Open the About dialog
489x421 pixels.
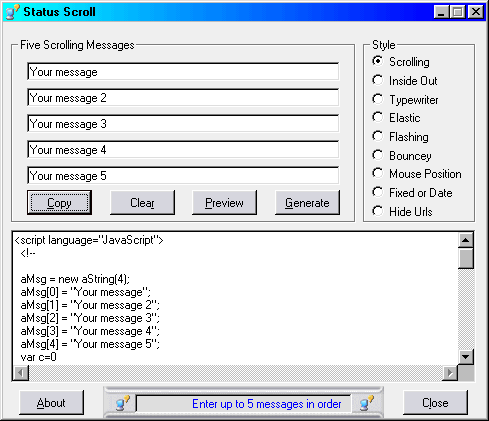51,403
